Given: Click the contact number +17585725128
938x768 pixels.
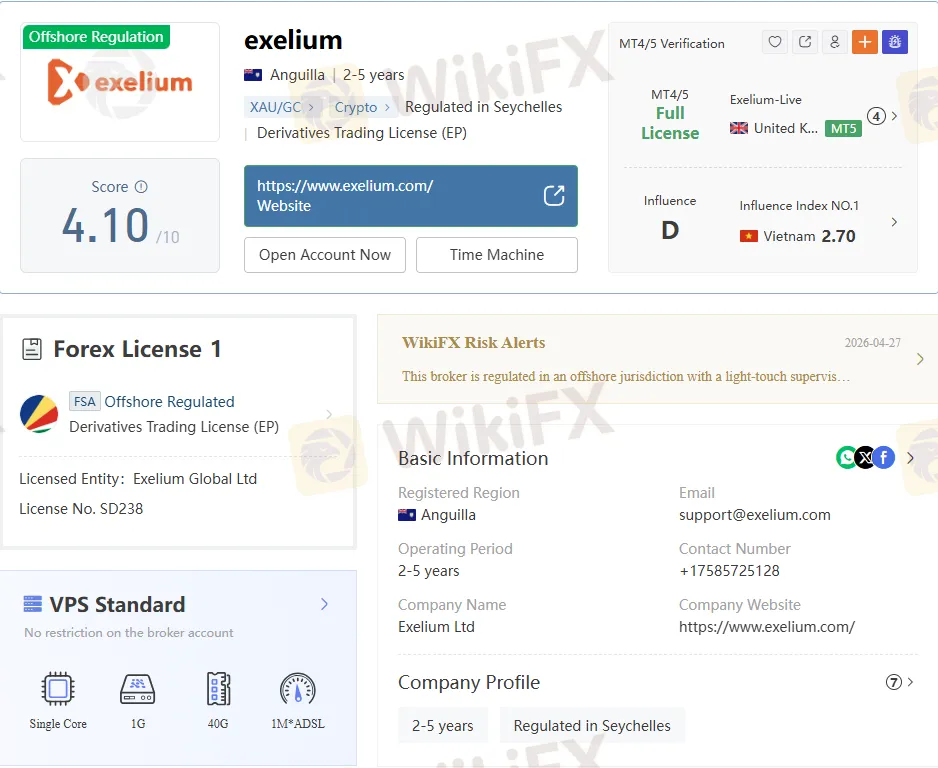Looking at the screenshot, I should [729, 571].
